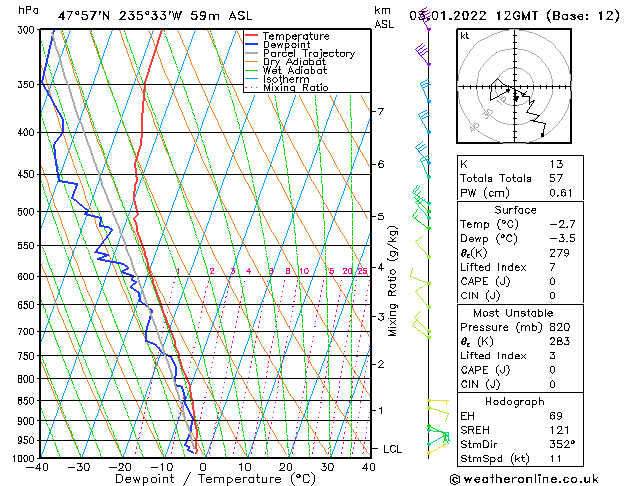Viewport: 629px width, 486px height.
Task: Click the 350 hPa pressure label
Action: click(x=28, y=85)
